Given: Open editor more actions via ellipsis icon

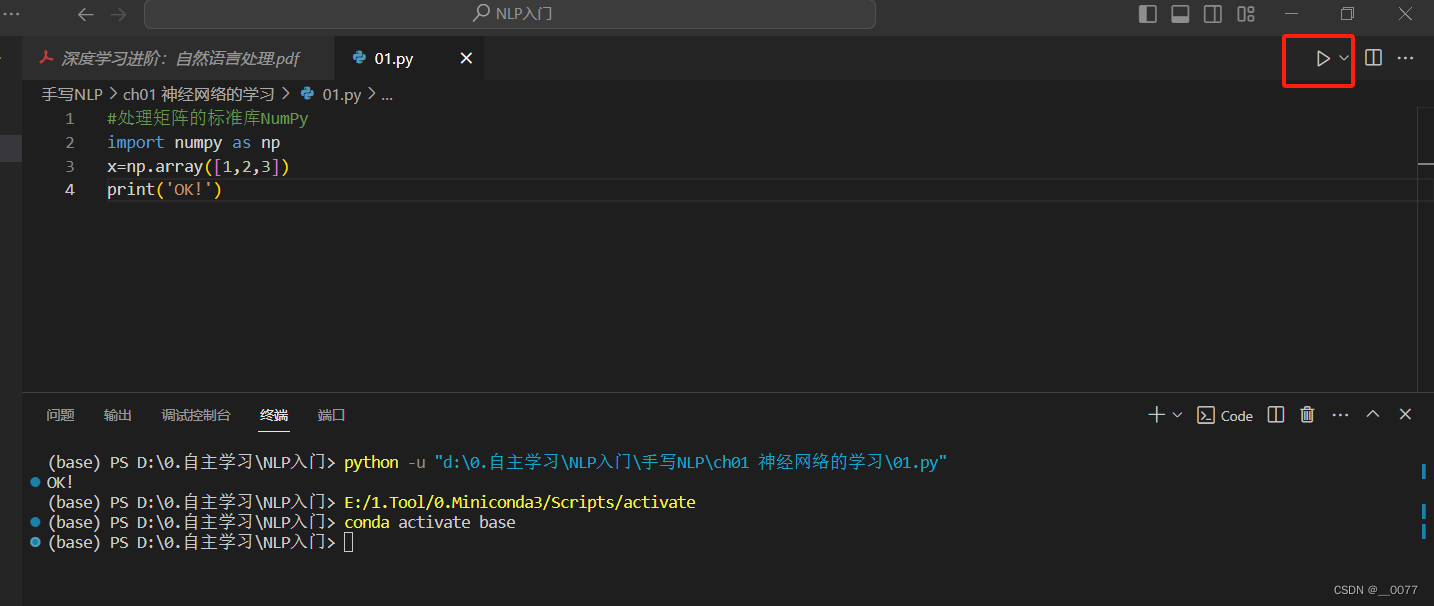Looking at the screenshot, I should [1405, 58].
